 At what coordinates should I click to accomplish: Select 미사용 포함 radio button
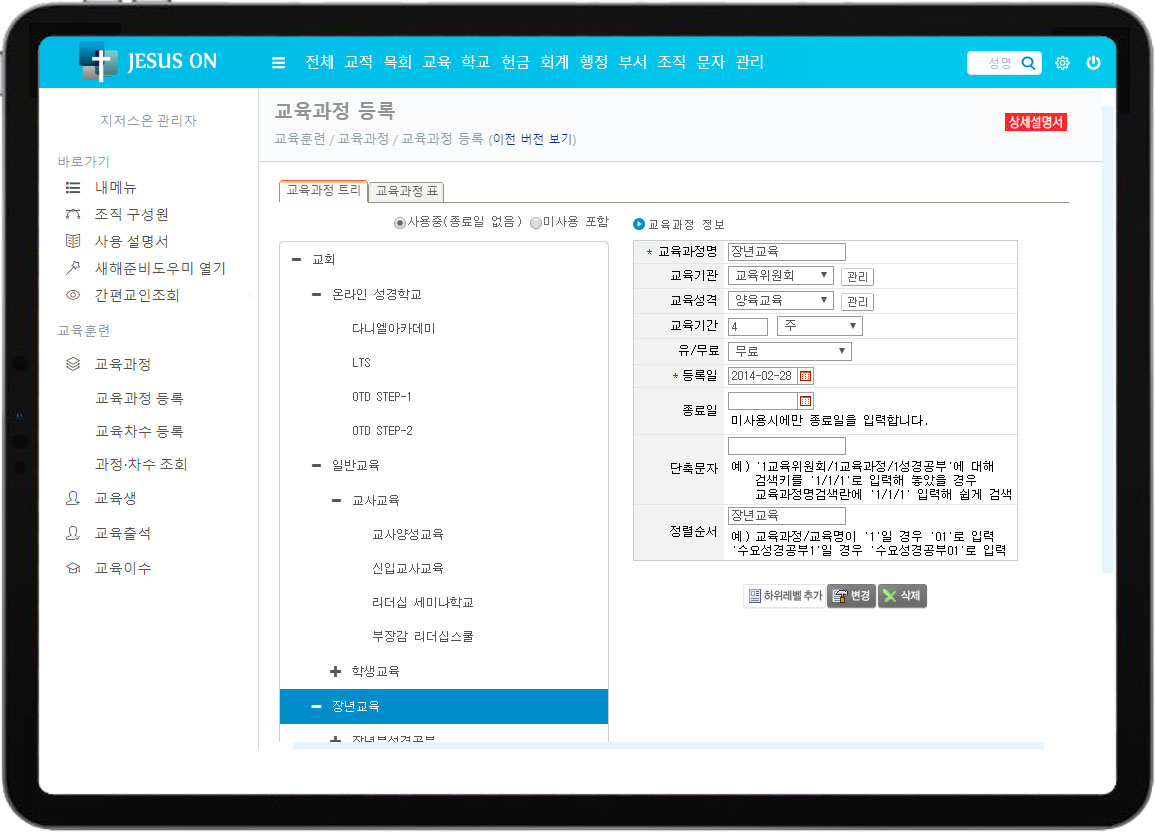pos(535,223)
